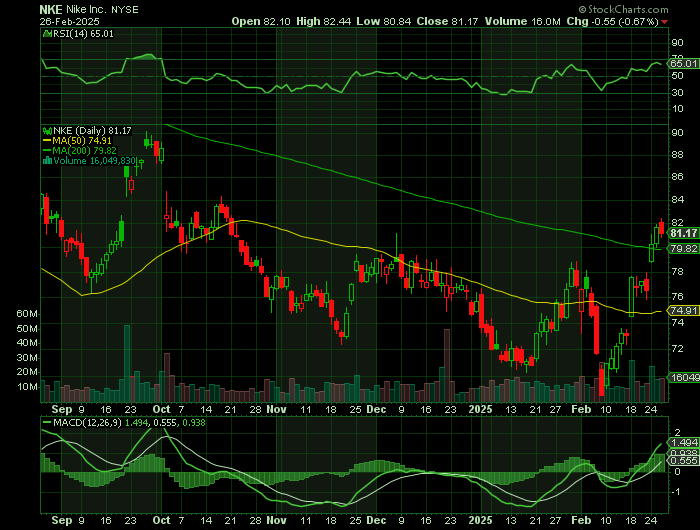Click the High 82.44 value
700x530 pixels.
pyautogui.click(x=324, y=21)
